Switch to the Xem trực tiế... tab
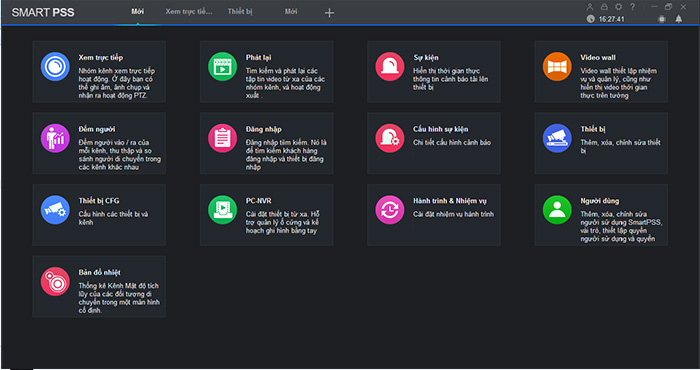The width and height of the screenshot is (700, 370). coord(189,12)
